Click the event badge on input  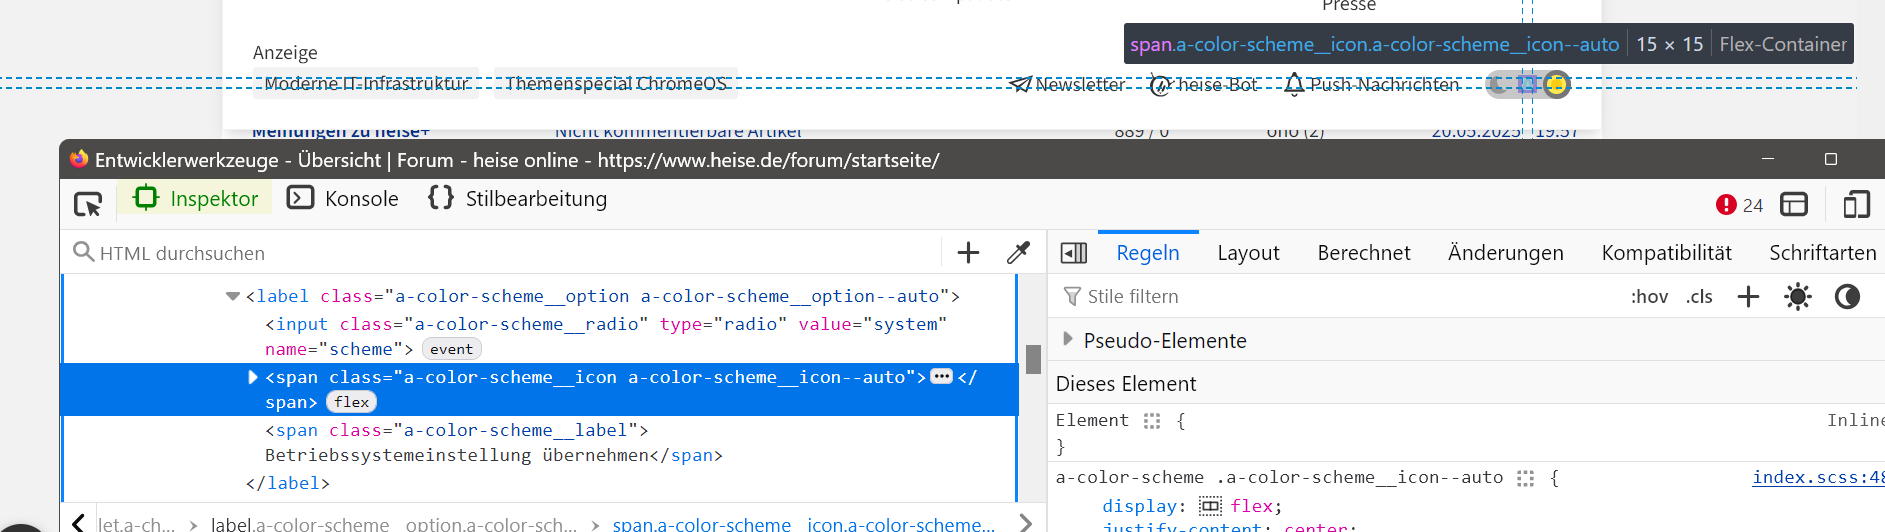[x=451, y=349]
